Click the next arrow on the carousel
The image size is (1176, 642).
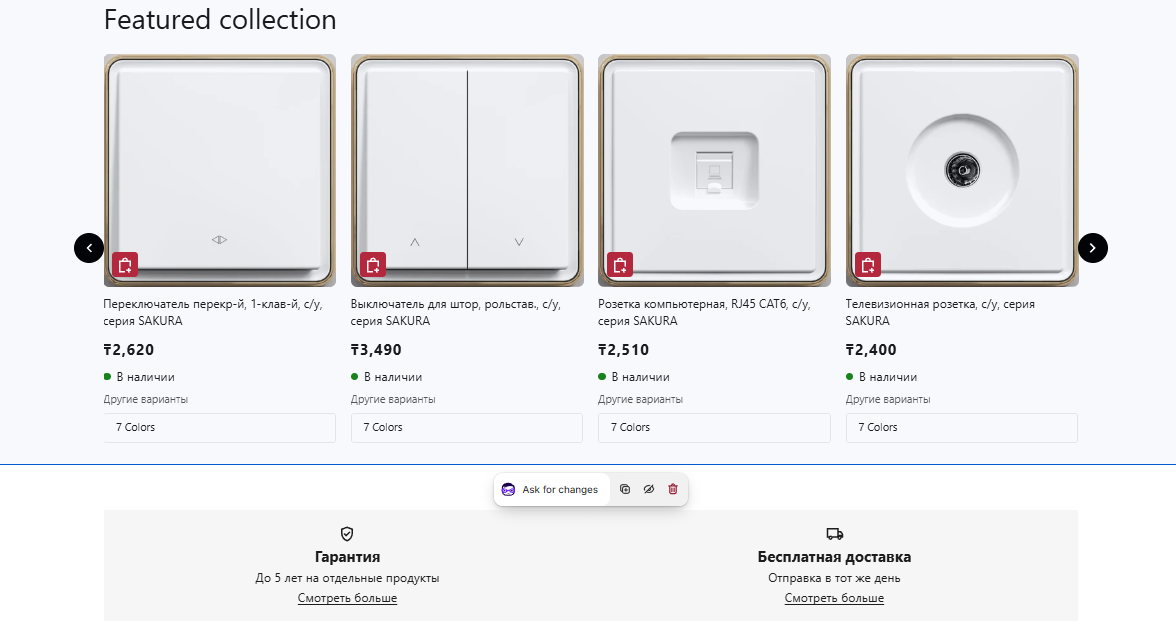click(1092, 248)
